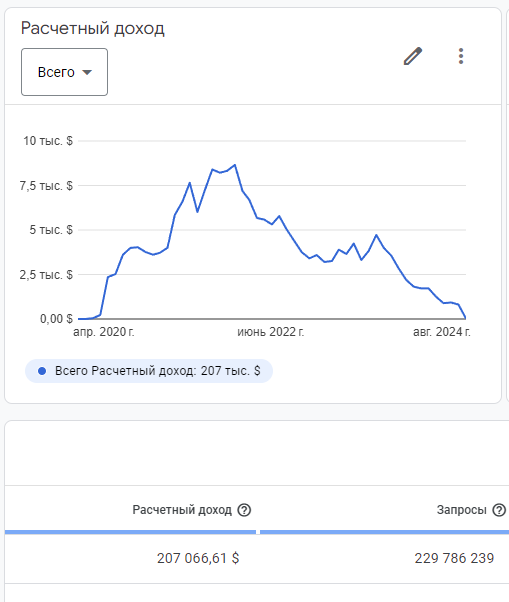The width and height of the screenshot is (509, 602).
Task: Click help icon next to Запросы
Action: pos(499,510)
